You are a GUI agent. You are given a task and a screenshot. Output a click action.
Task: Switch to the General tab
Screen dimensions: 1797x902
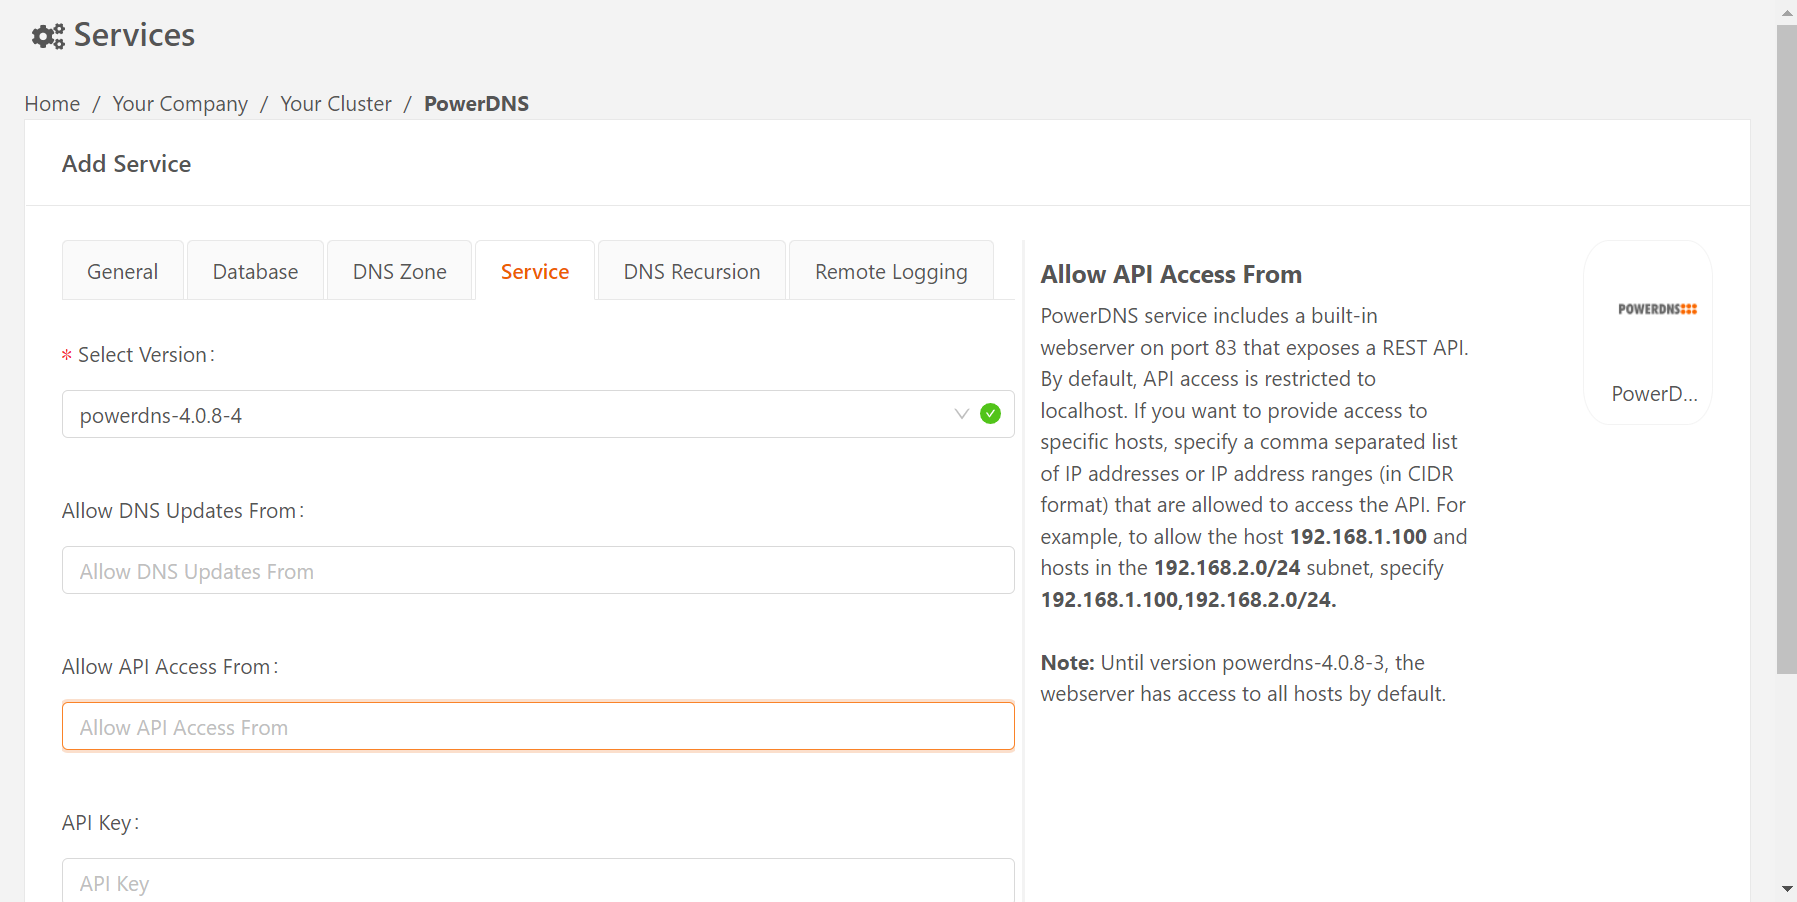[x=122, y=271]
